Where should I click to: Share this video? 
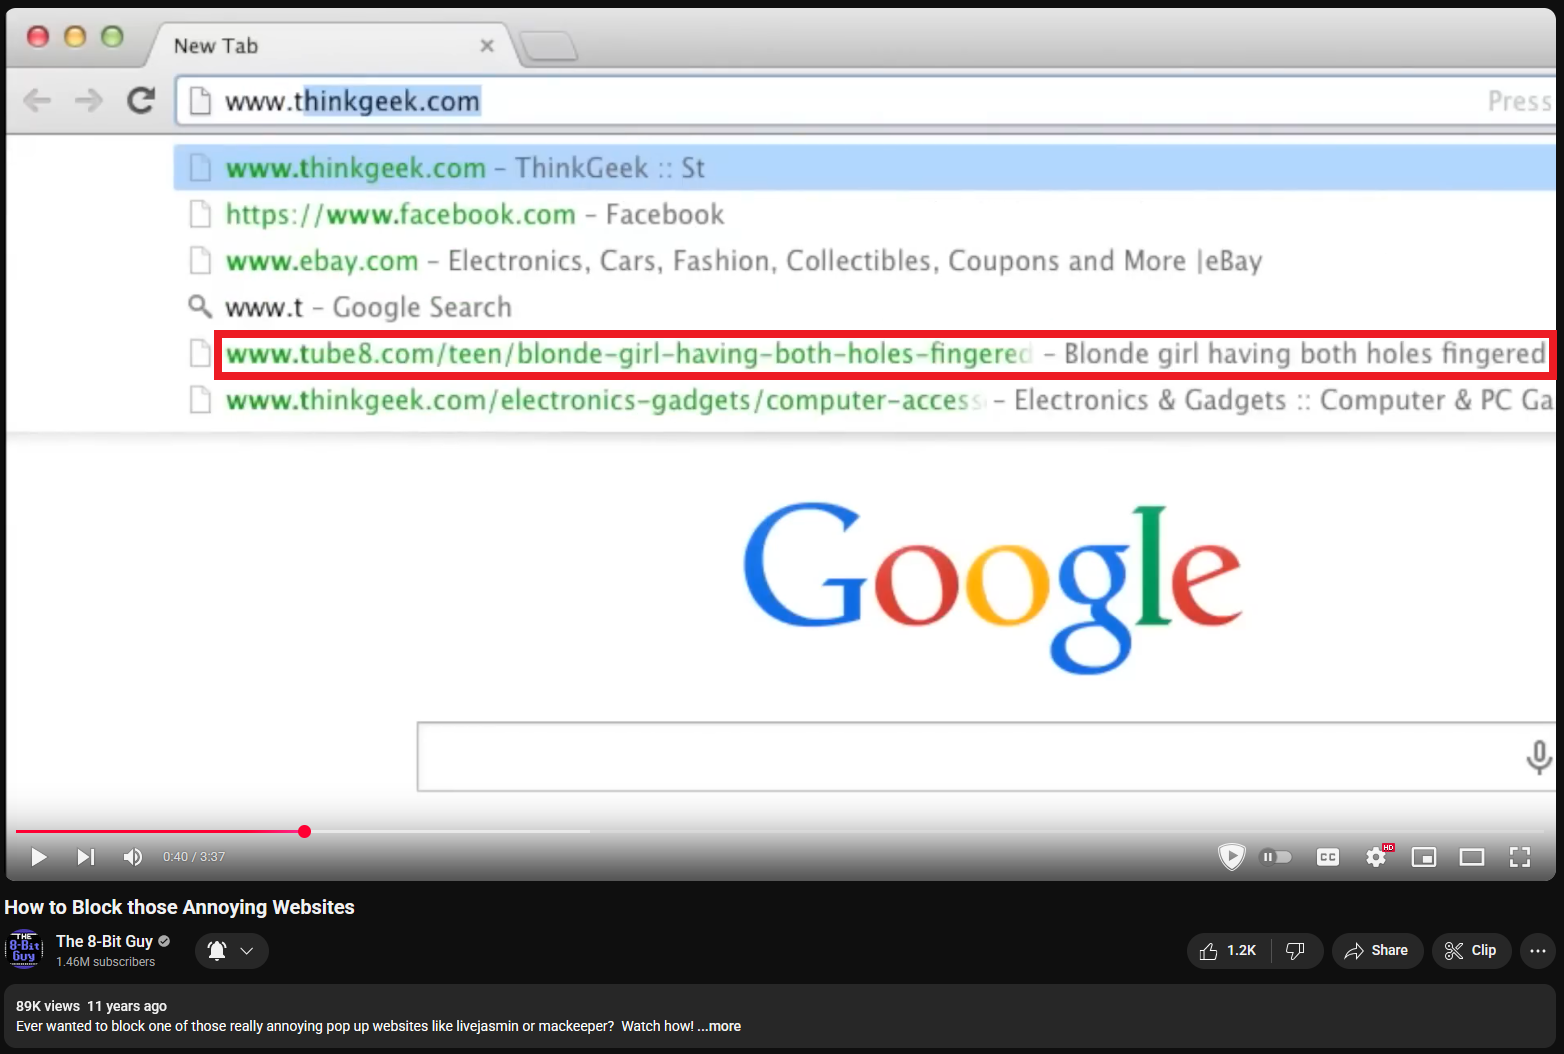[1377, 951]
